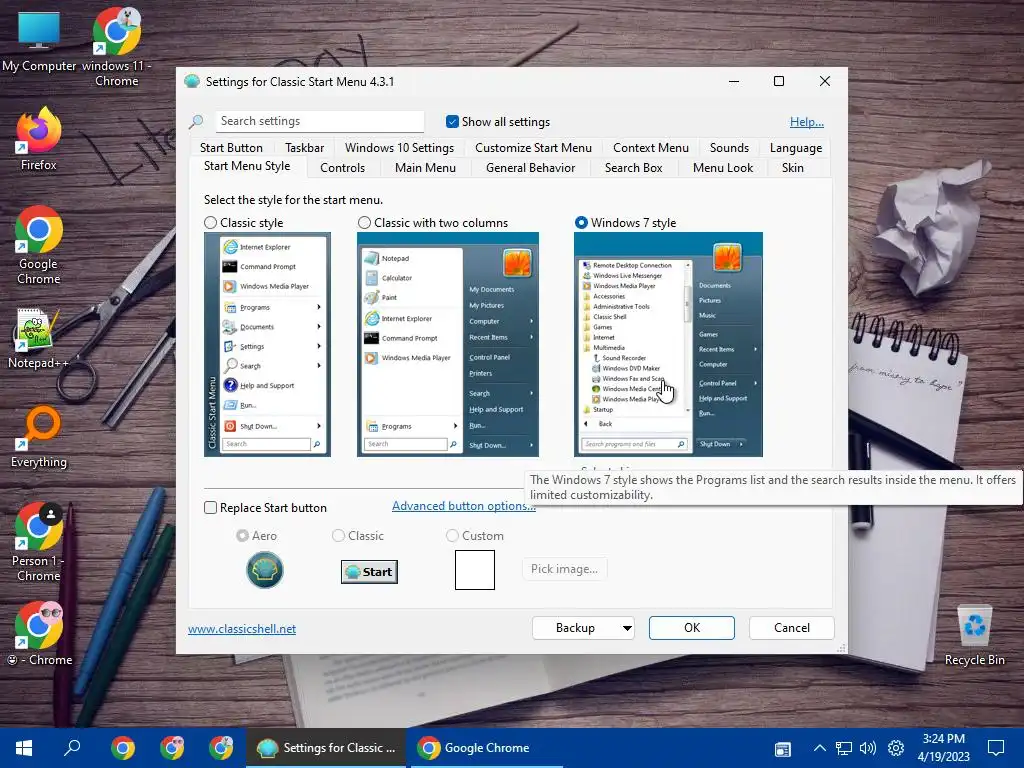Click the Aero shell start button image
Image resolution: width=1024 pixels, height=768 pixels.
(x=264, y=570)
